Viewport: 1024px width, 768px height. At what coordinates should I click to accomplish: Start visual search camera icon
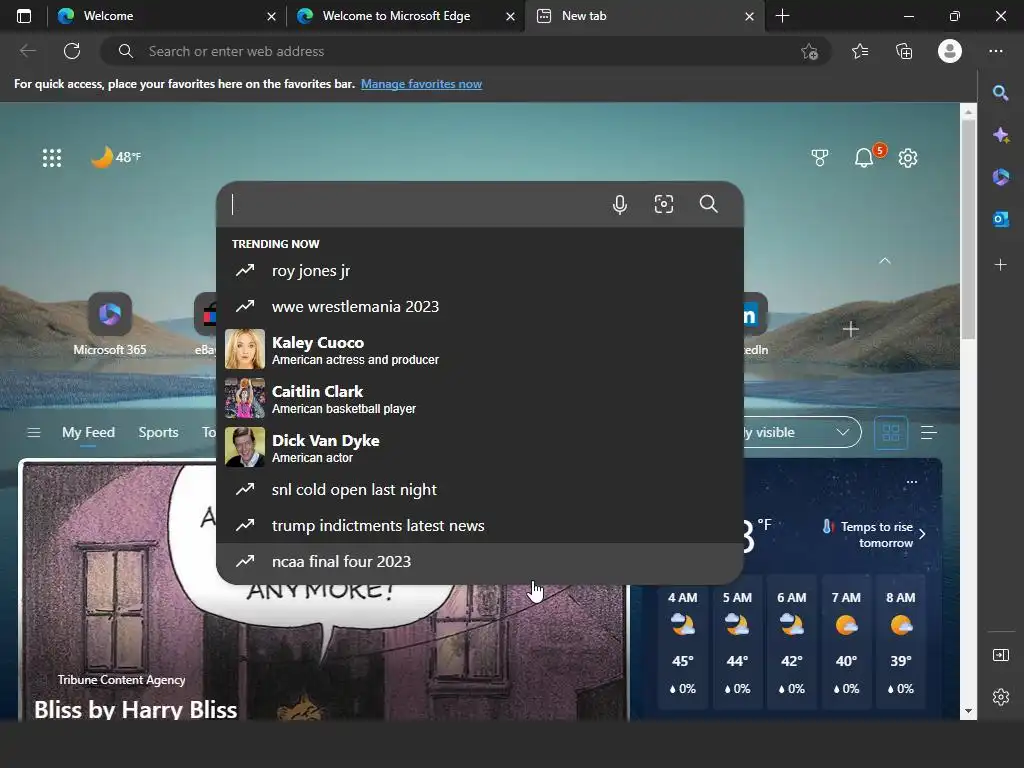[664, 204]
